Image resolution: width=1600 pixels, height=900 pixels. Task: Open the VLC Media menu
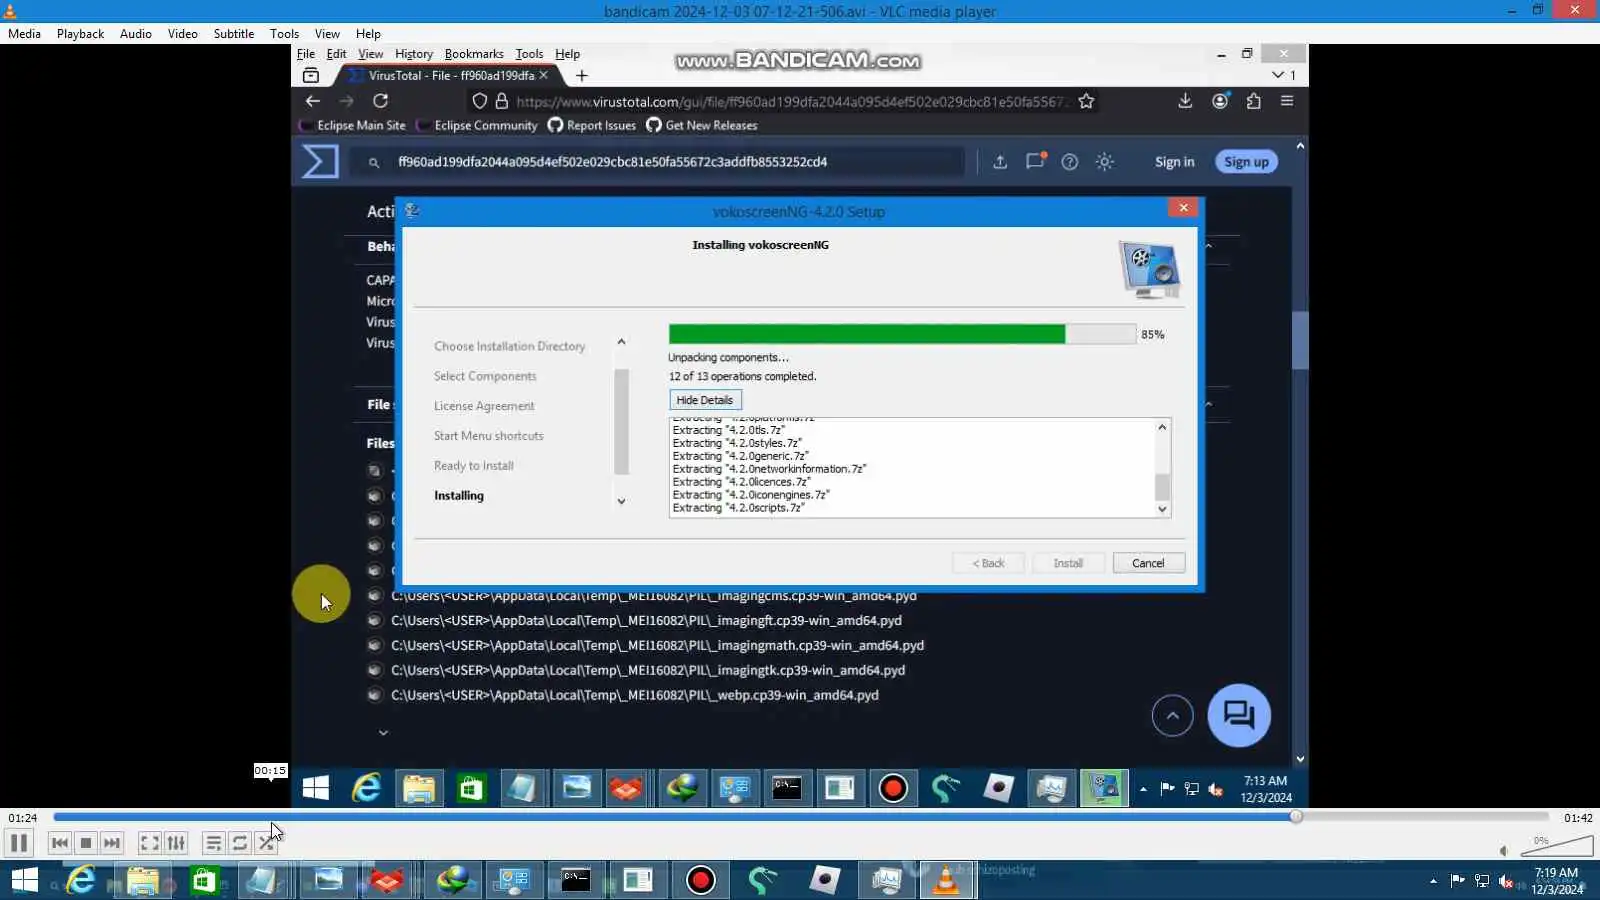point(25,33)
